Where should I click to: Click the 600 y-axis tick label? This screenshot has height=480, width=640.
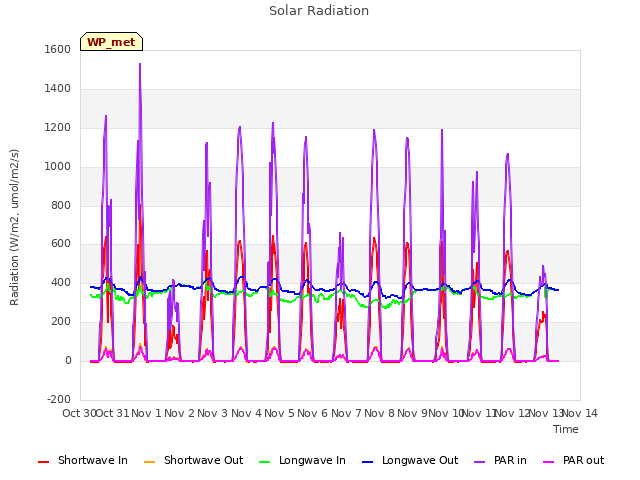point(61,244)
